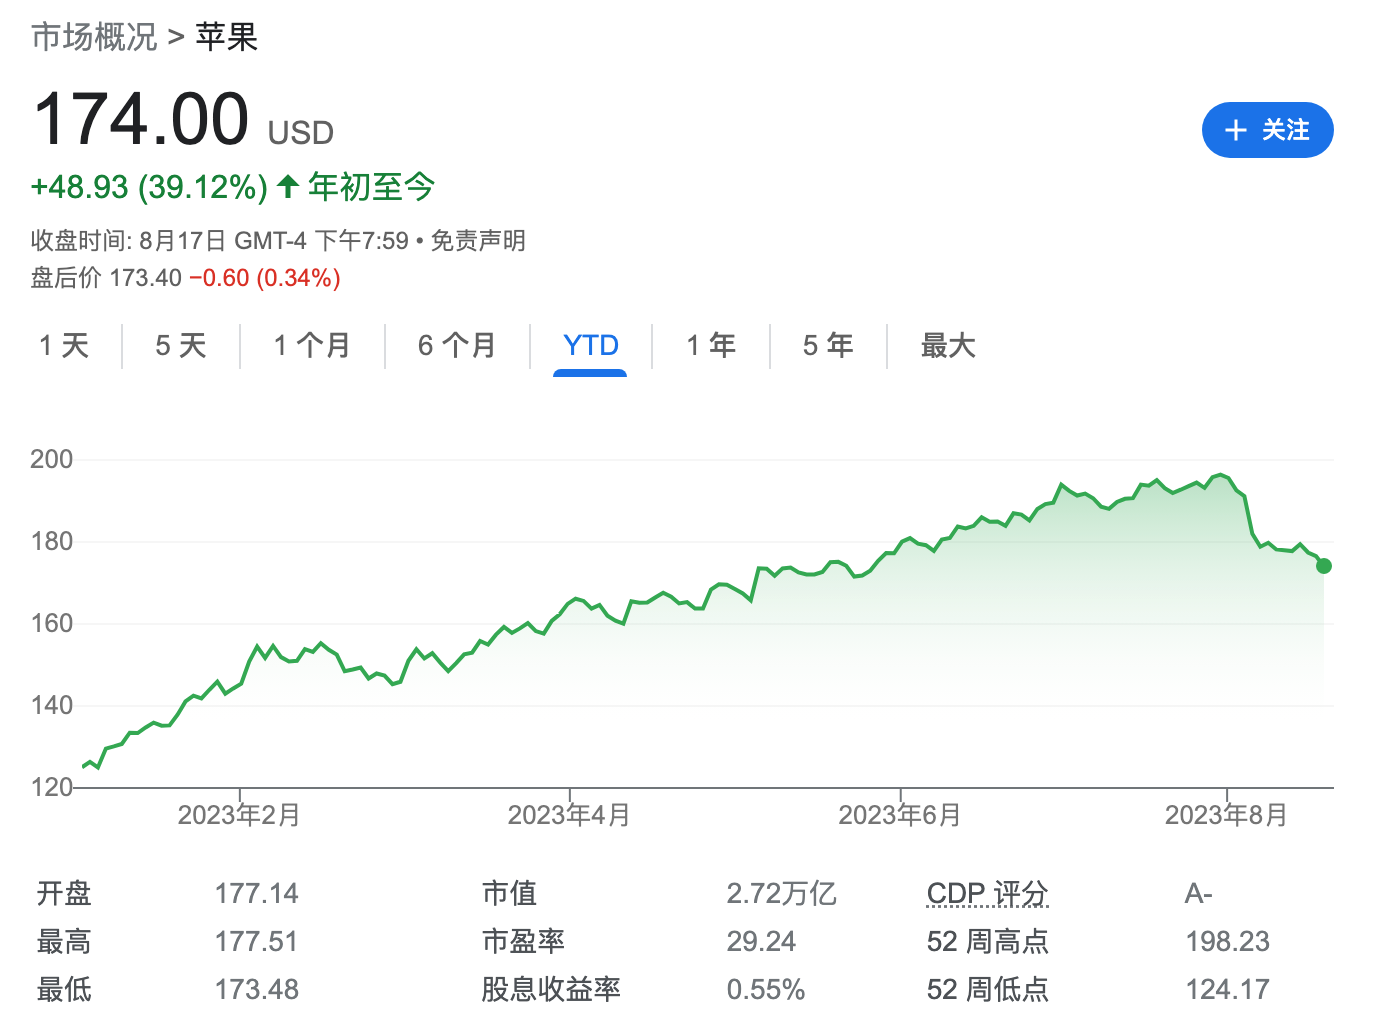Click the 52 周低点 value 124.17
The image size is (1378, 1036).
1228,989
